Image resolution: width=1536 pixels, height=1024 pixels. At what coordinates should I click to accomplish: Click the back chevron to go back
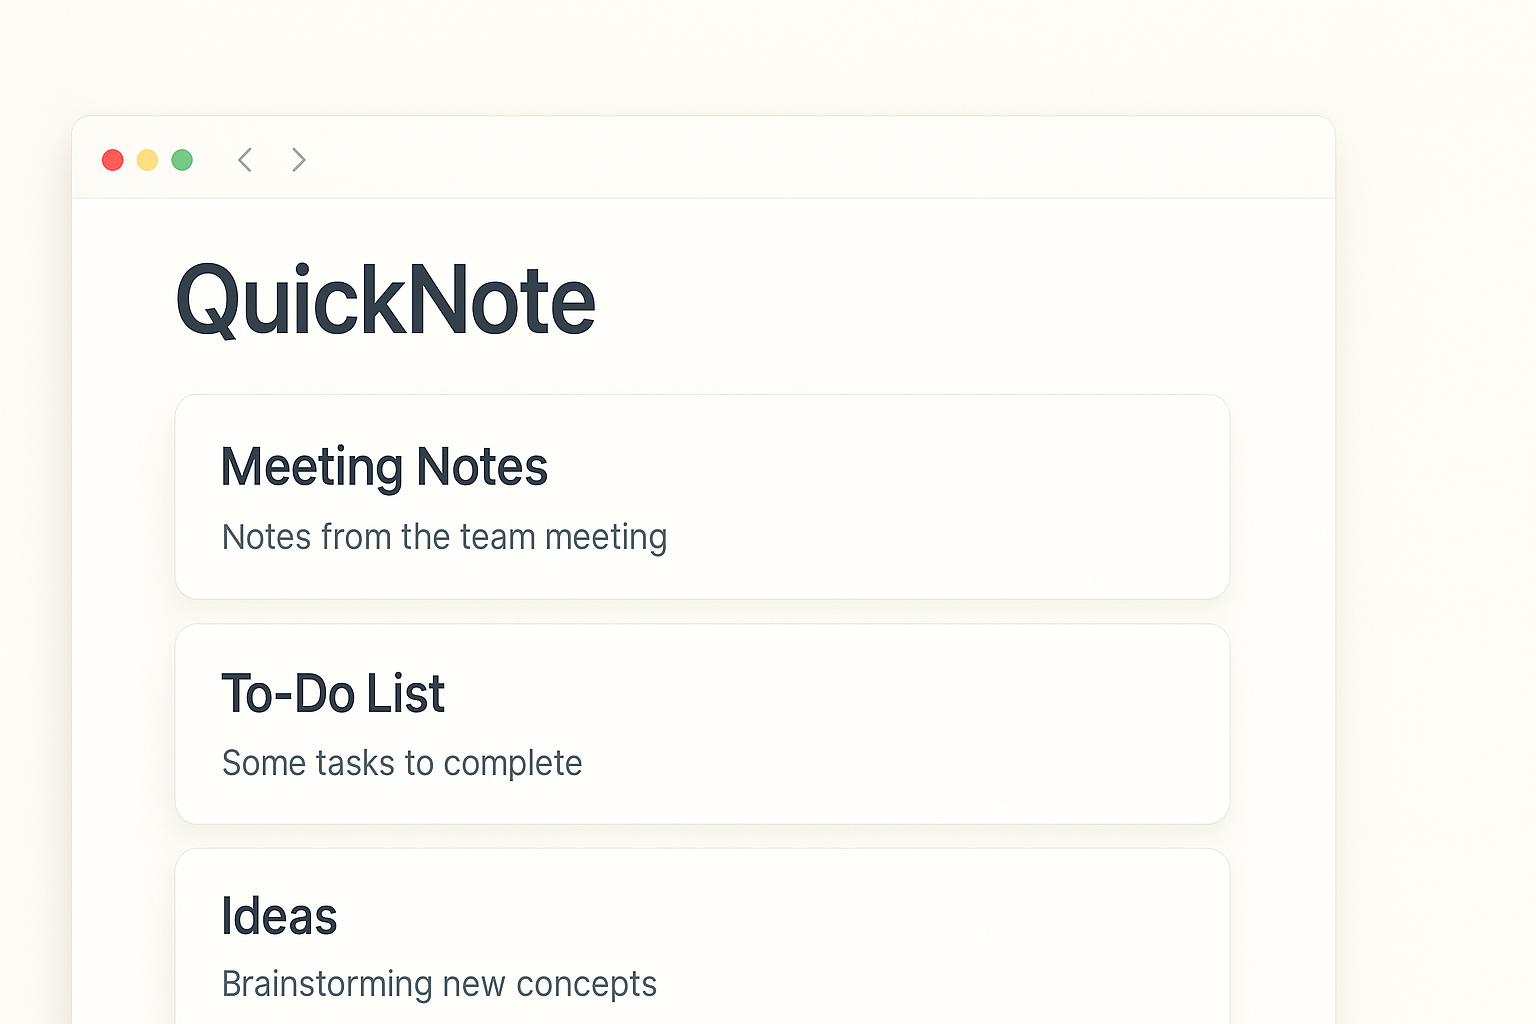[245, 160]
